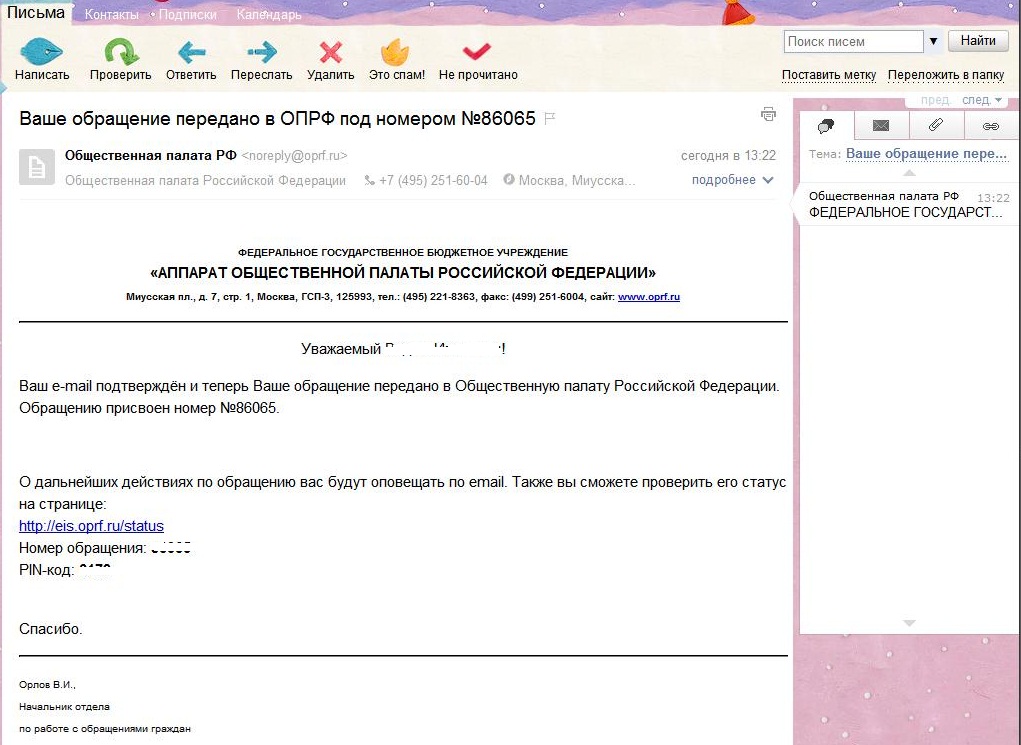
Task: Open the Поставить метку menu
Action: pyautogui.click(x=828, y=75)
